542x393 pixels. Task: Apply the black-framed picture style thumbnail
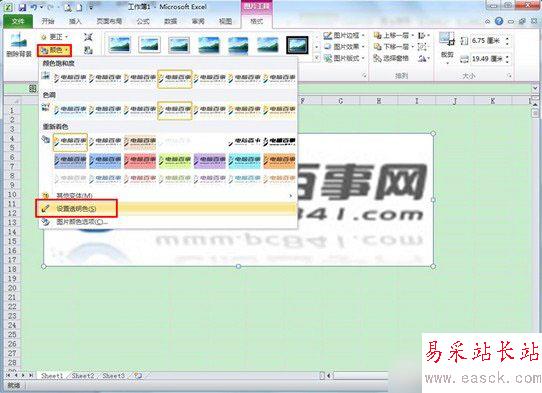297,45
